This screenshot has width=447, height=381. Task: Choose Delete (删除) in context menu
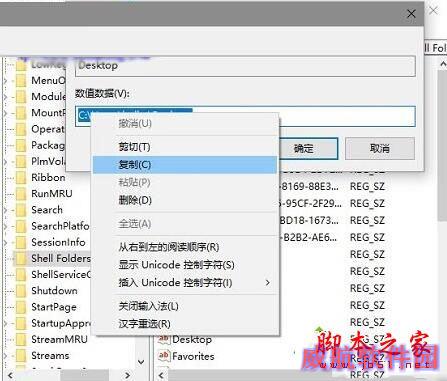(185, 200)
